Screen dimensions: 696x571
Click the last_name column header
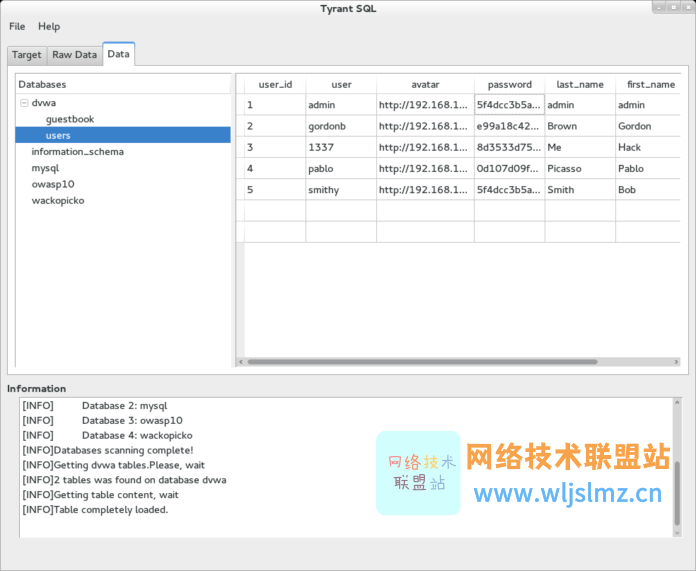tap(580, 84)
